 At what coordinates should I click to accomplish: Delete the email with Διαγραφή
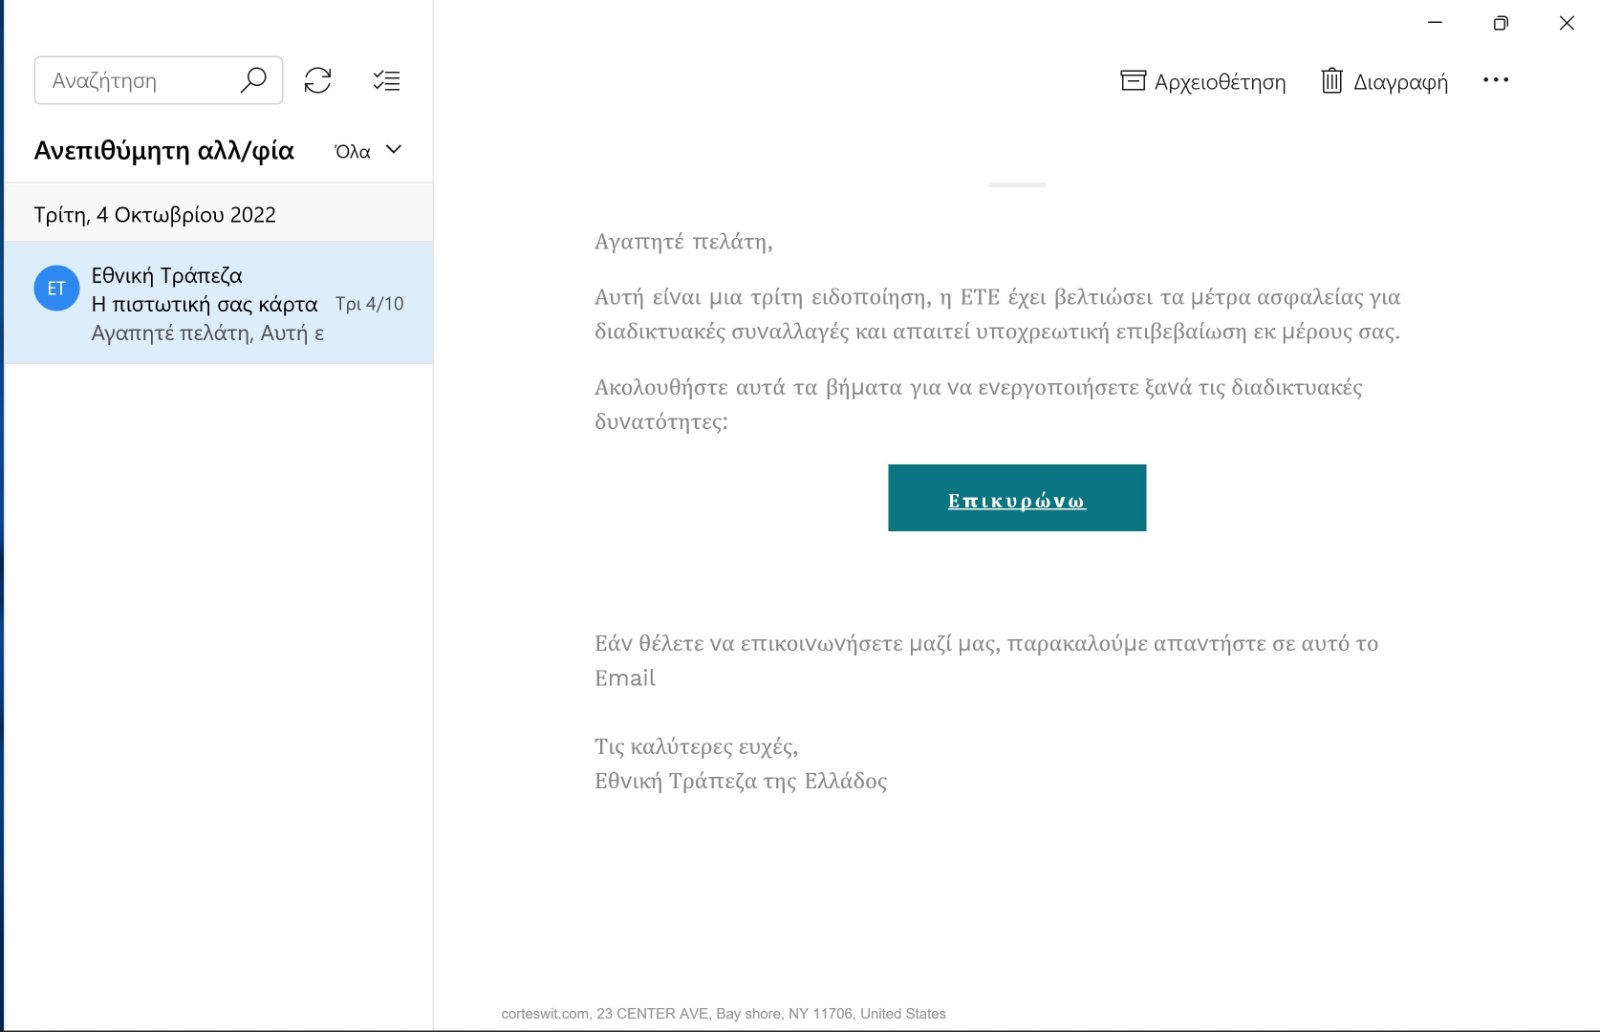coord(1384,81)
